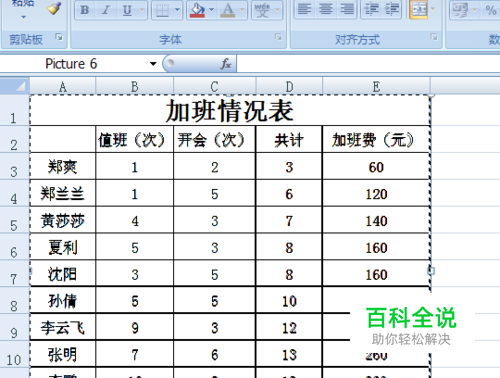Viewport: 500px width, 378px height.
Task: Select column C header
Action: [214, 87]
